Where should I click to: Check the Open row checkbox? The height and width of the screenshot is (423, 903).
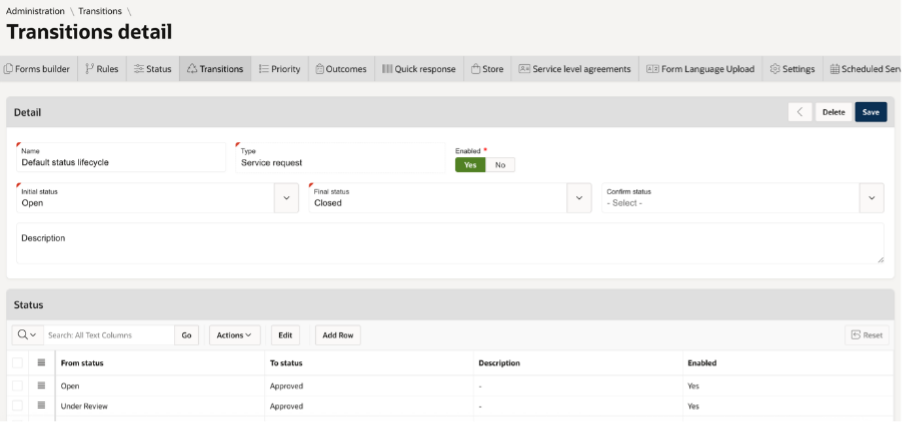pyautogui.click(x=17, y=386)
